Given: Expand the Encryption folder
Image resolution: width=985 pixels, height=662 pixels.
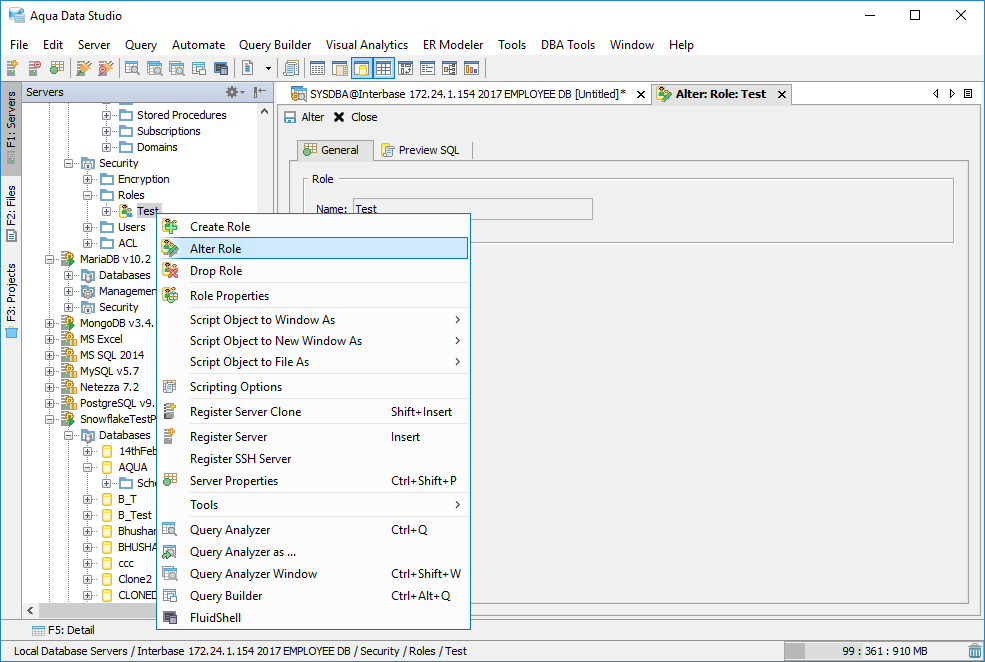Looking at the screenshot, I should pos(87,180).
